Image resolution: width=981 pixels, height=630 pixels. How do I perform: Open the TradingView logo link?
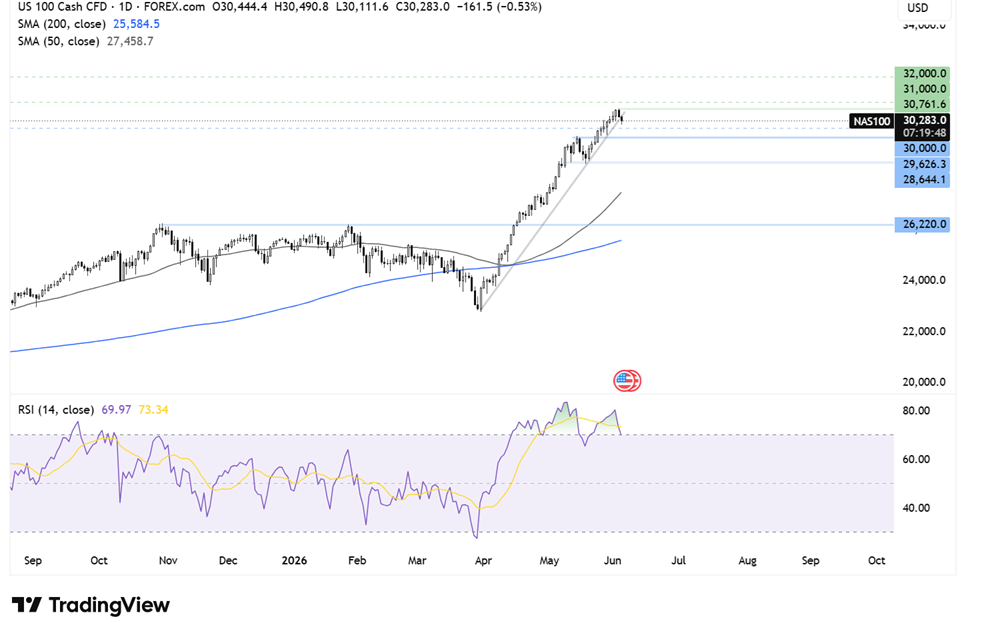(91, 605)
